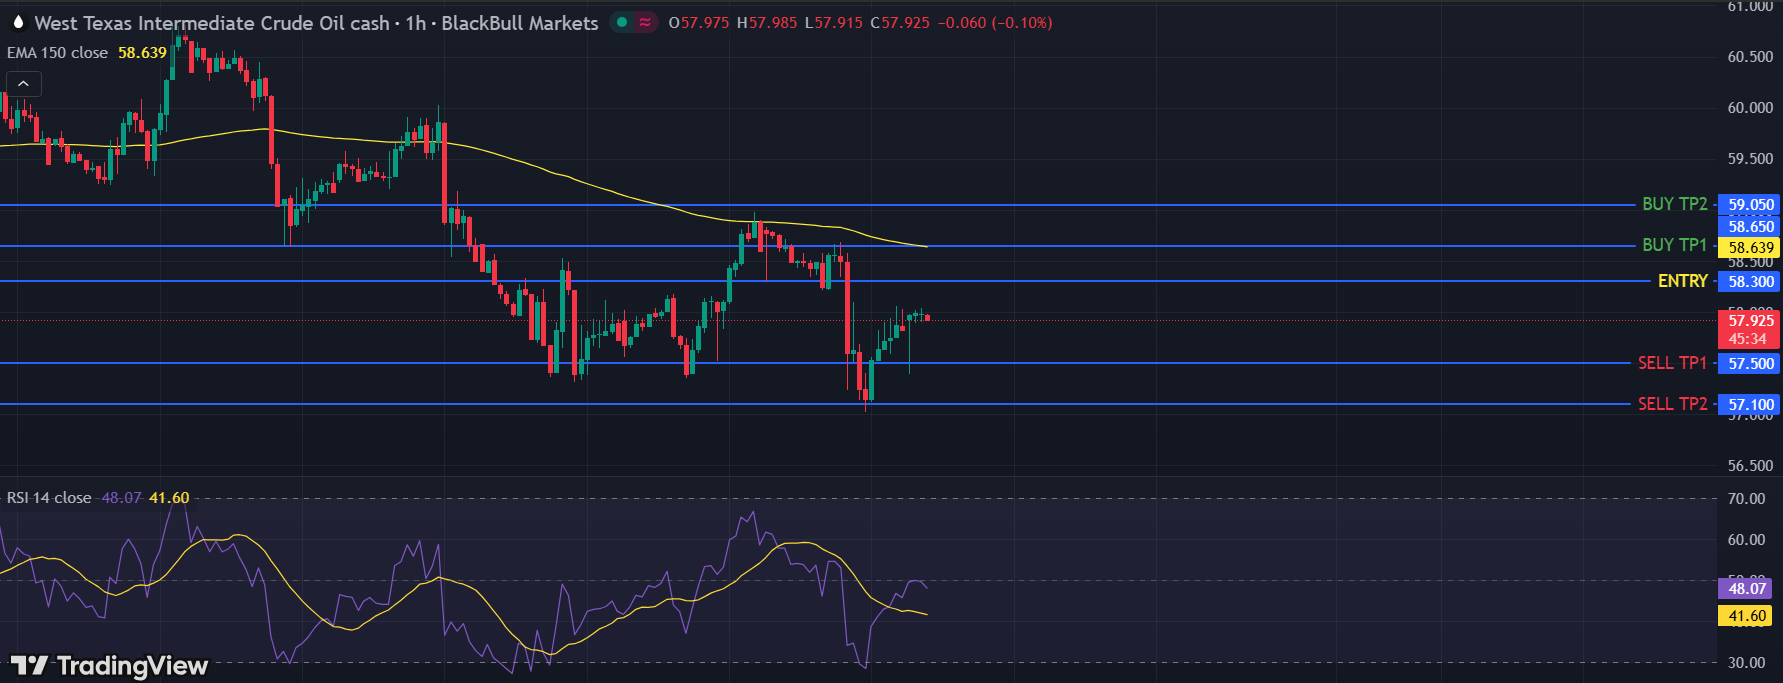Screen dimensions: 1783x683
Task: Click the 59.050 price axis tag
Action: (x=1750, y=205)
